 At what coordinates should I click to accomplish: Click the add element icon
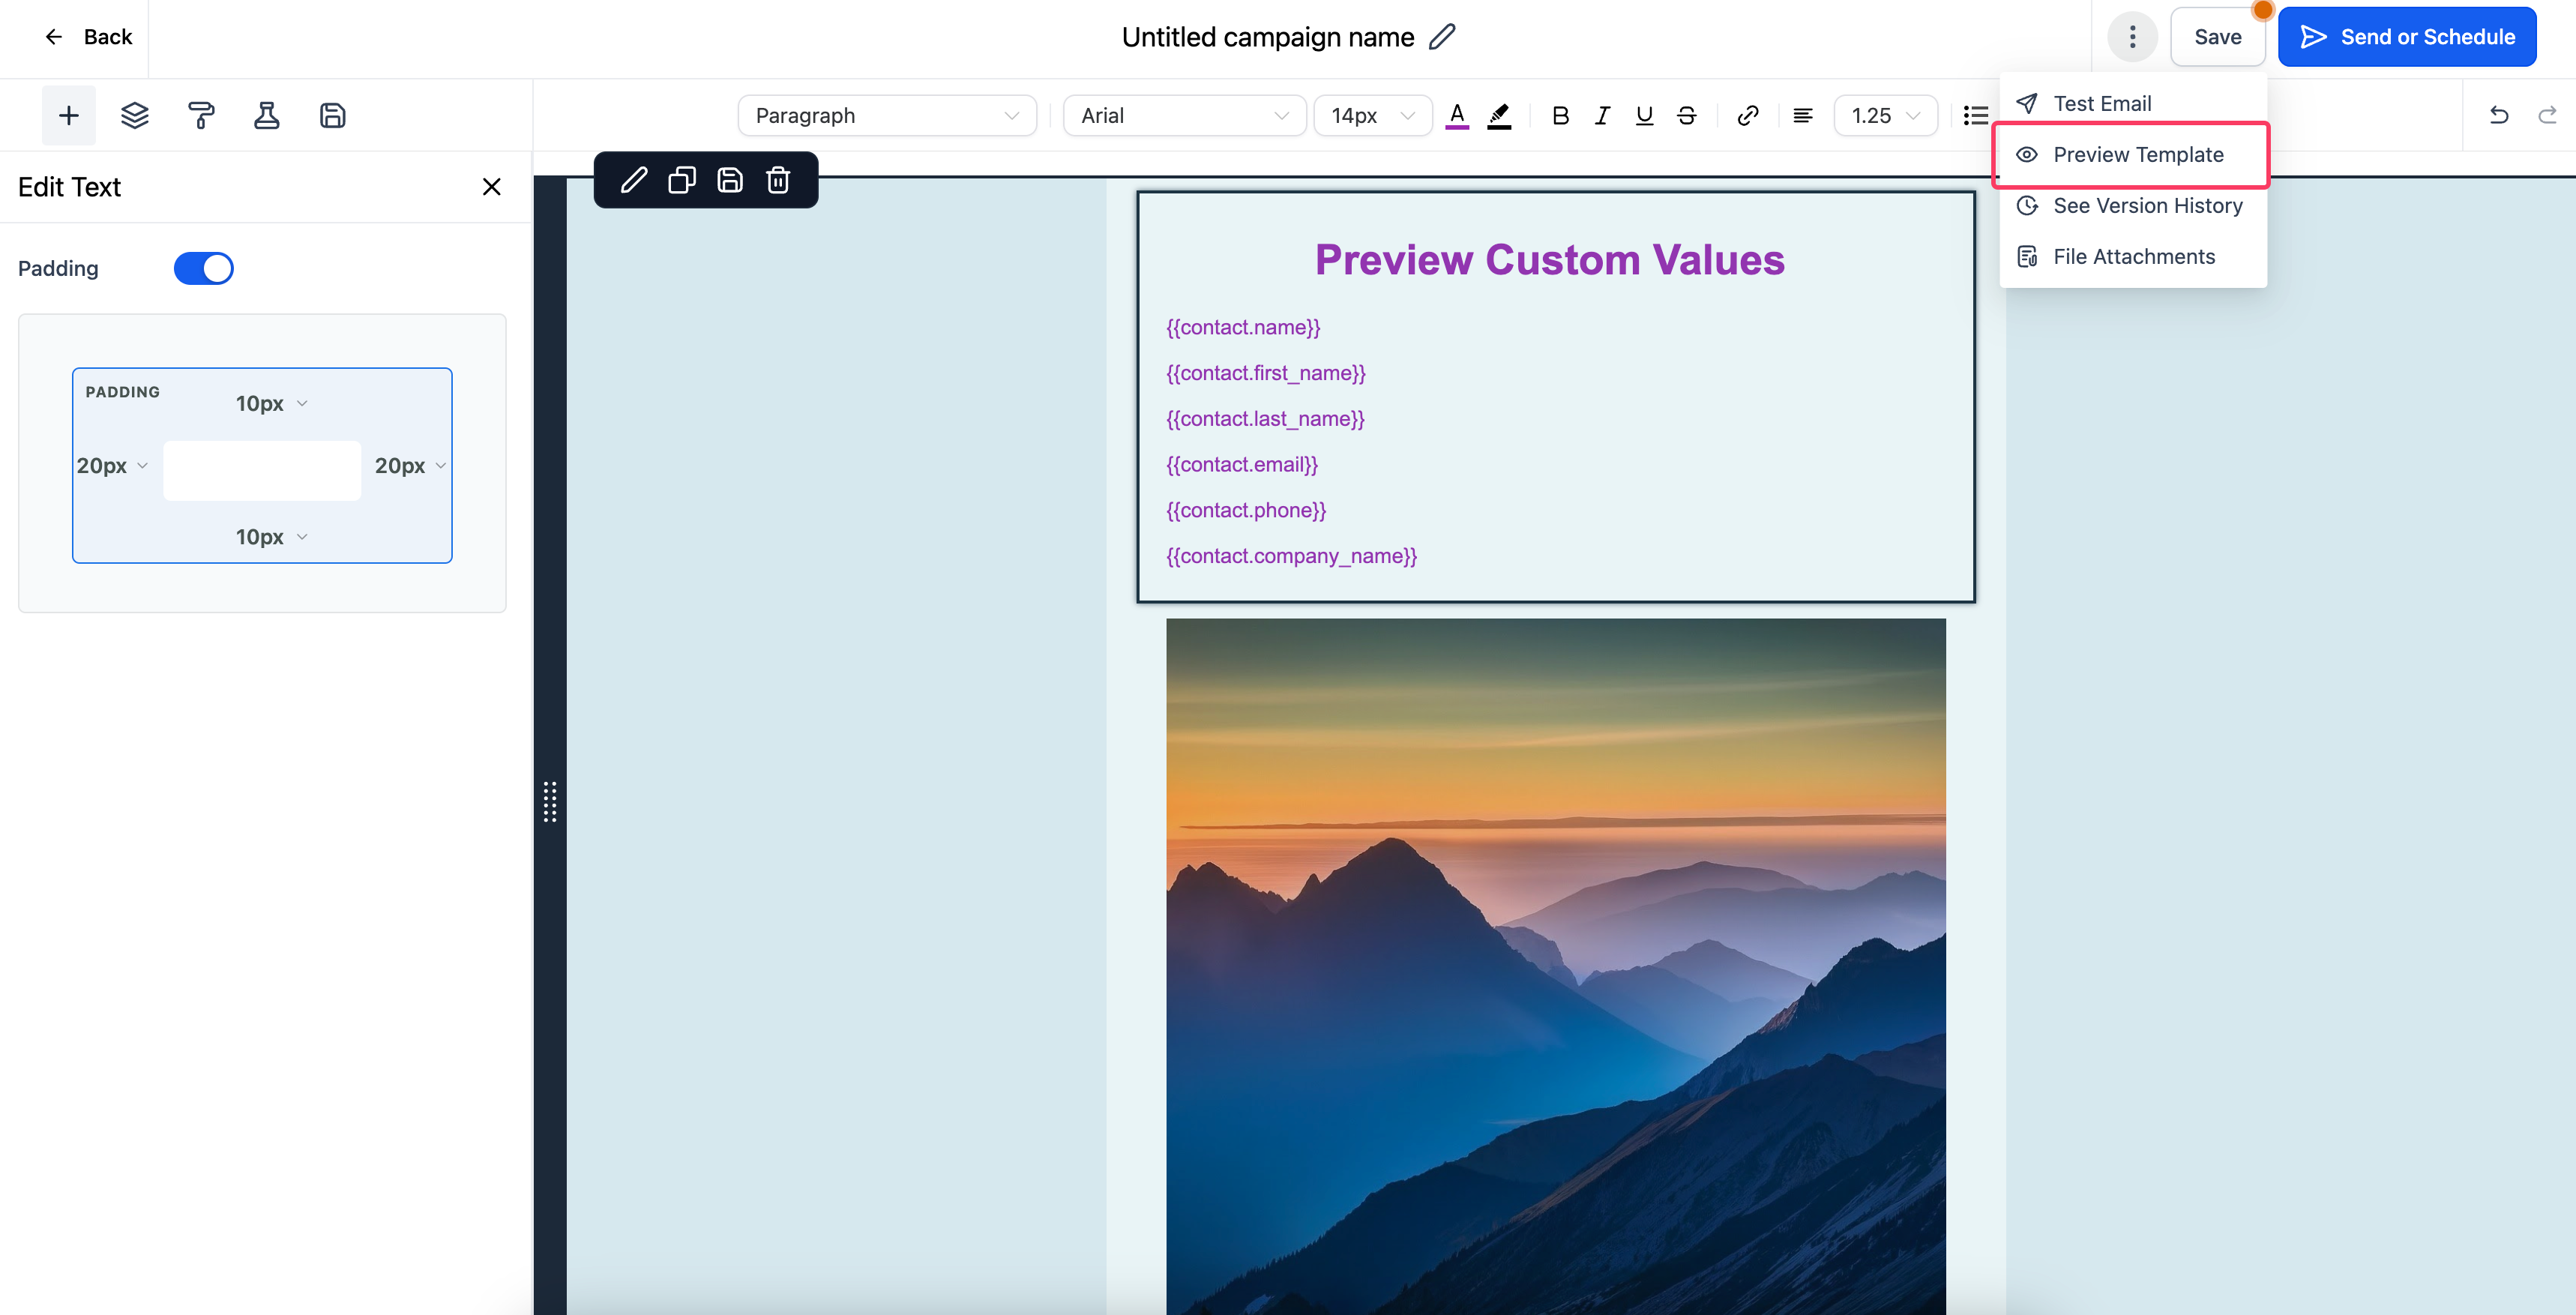67,112
